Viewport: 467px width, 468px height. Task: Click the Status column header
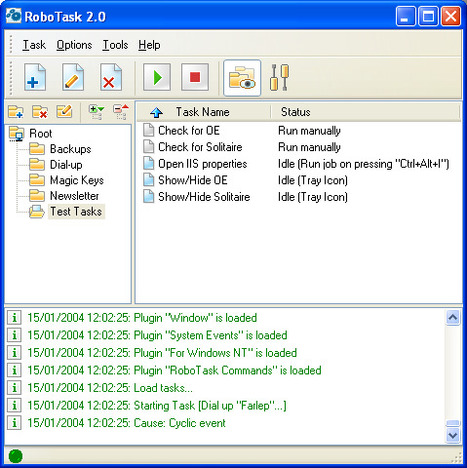[x=365, y=112]
